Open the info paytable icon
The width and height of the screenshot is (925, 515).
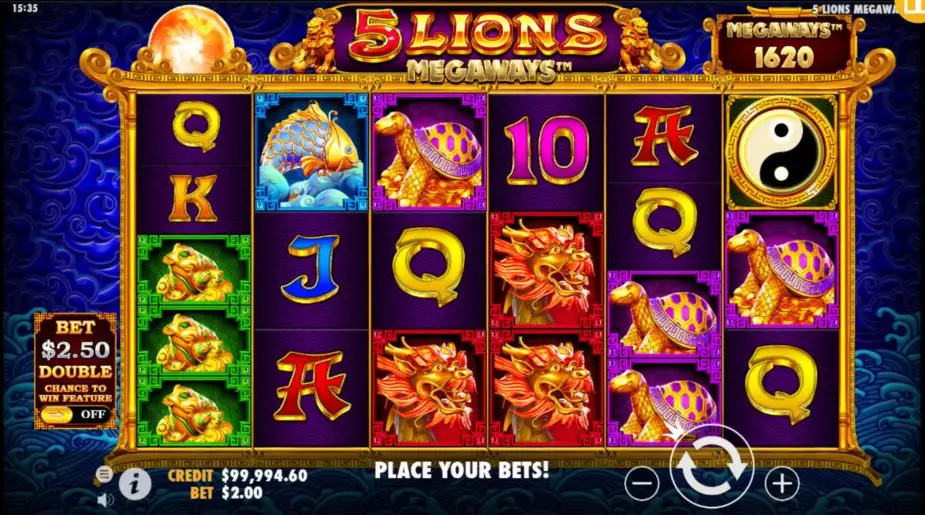click(x=135, y=484)
